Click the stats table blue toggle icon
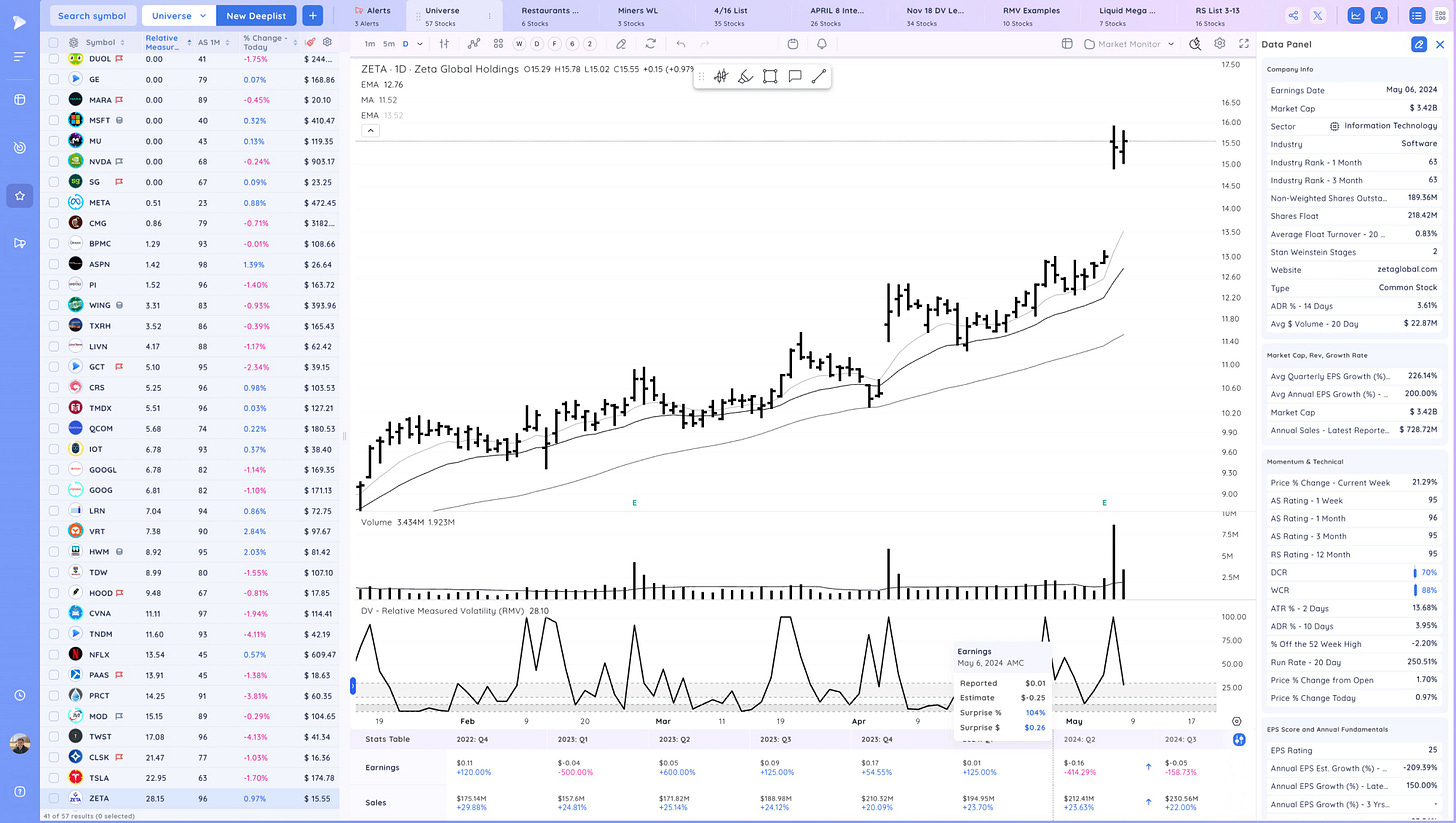This screenshot has width=1456, height=823. [1239, 740]
